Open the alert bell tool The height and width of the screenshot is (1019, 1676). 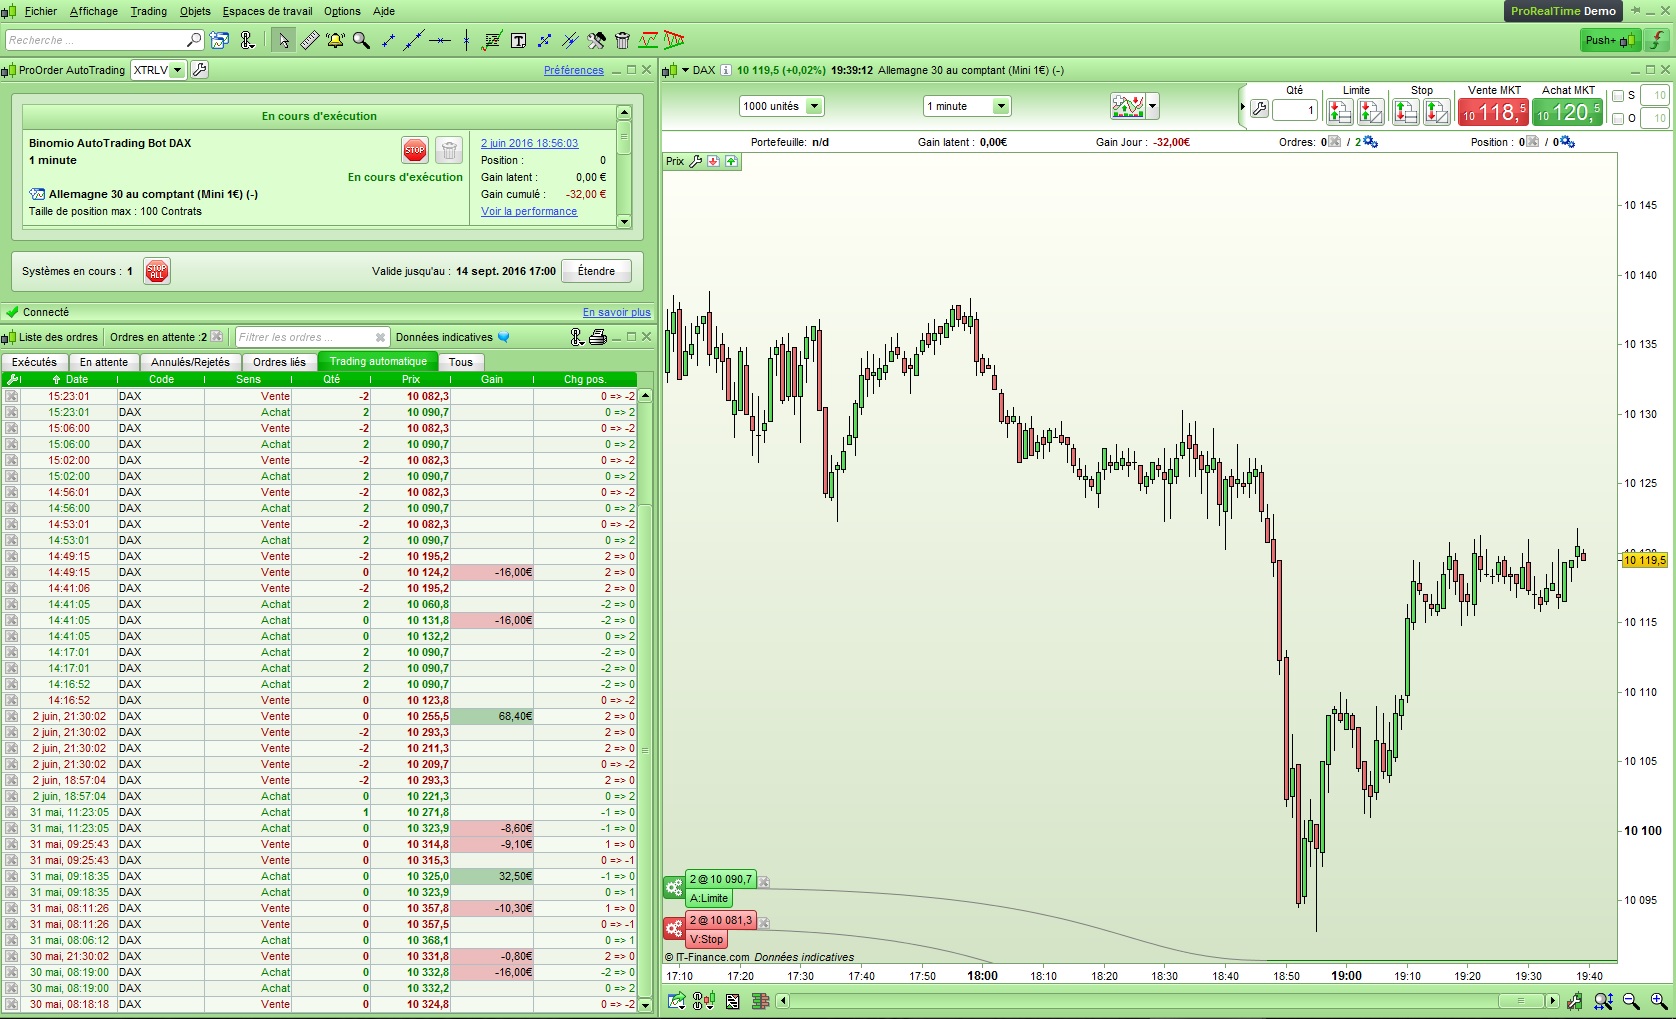pos(335,40)
